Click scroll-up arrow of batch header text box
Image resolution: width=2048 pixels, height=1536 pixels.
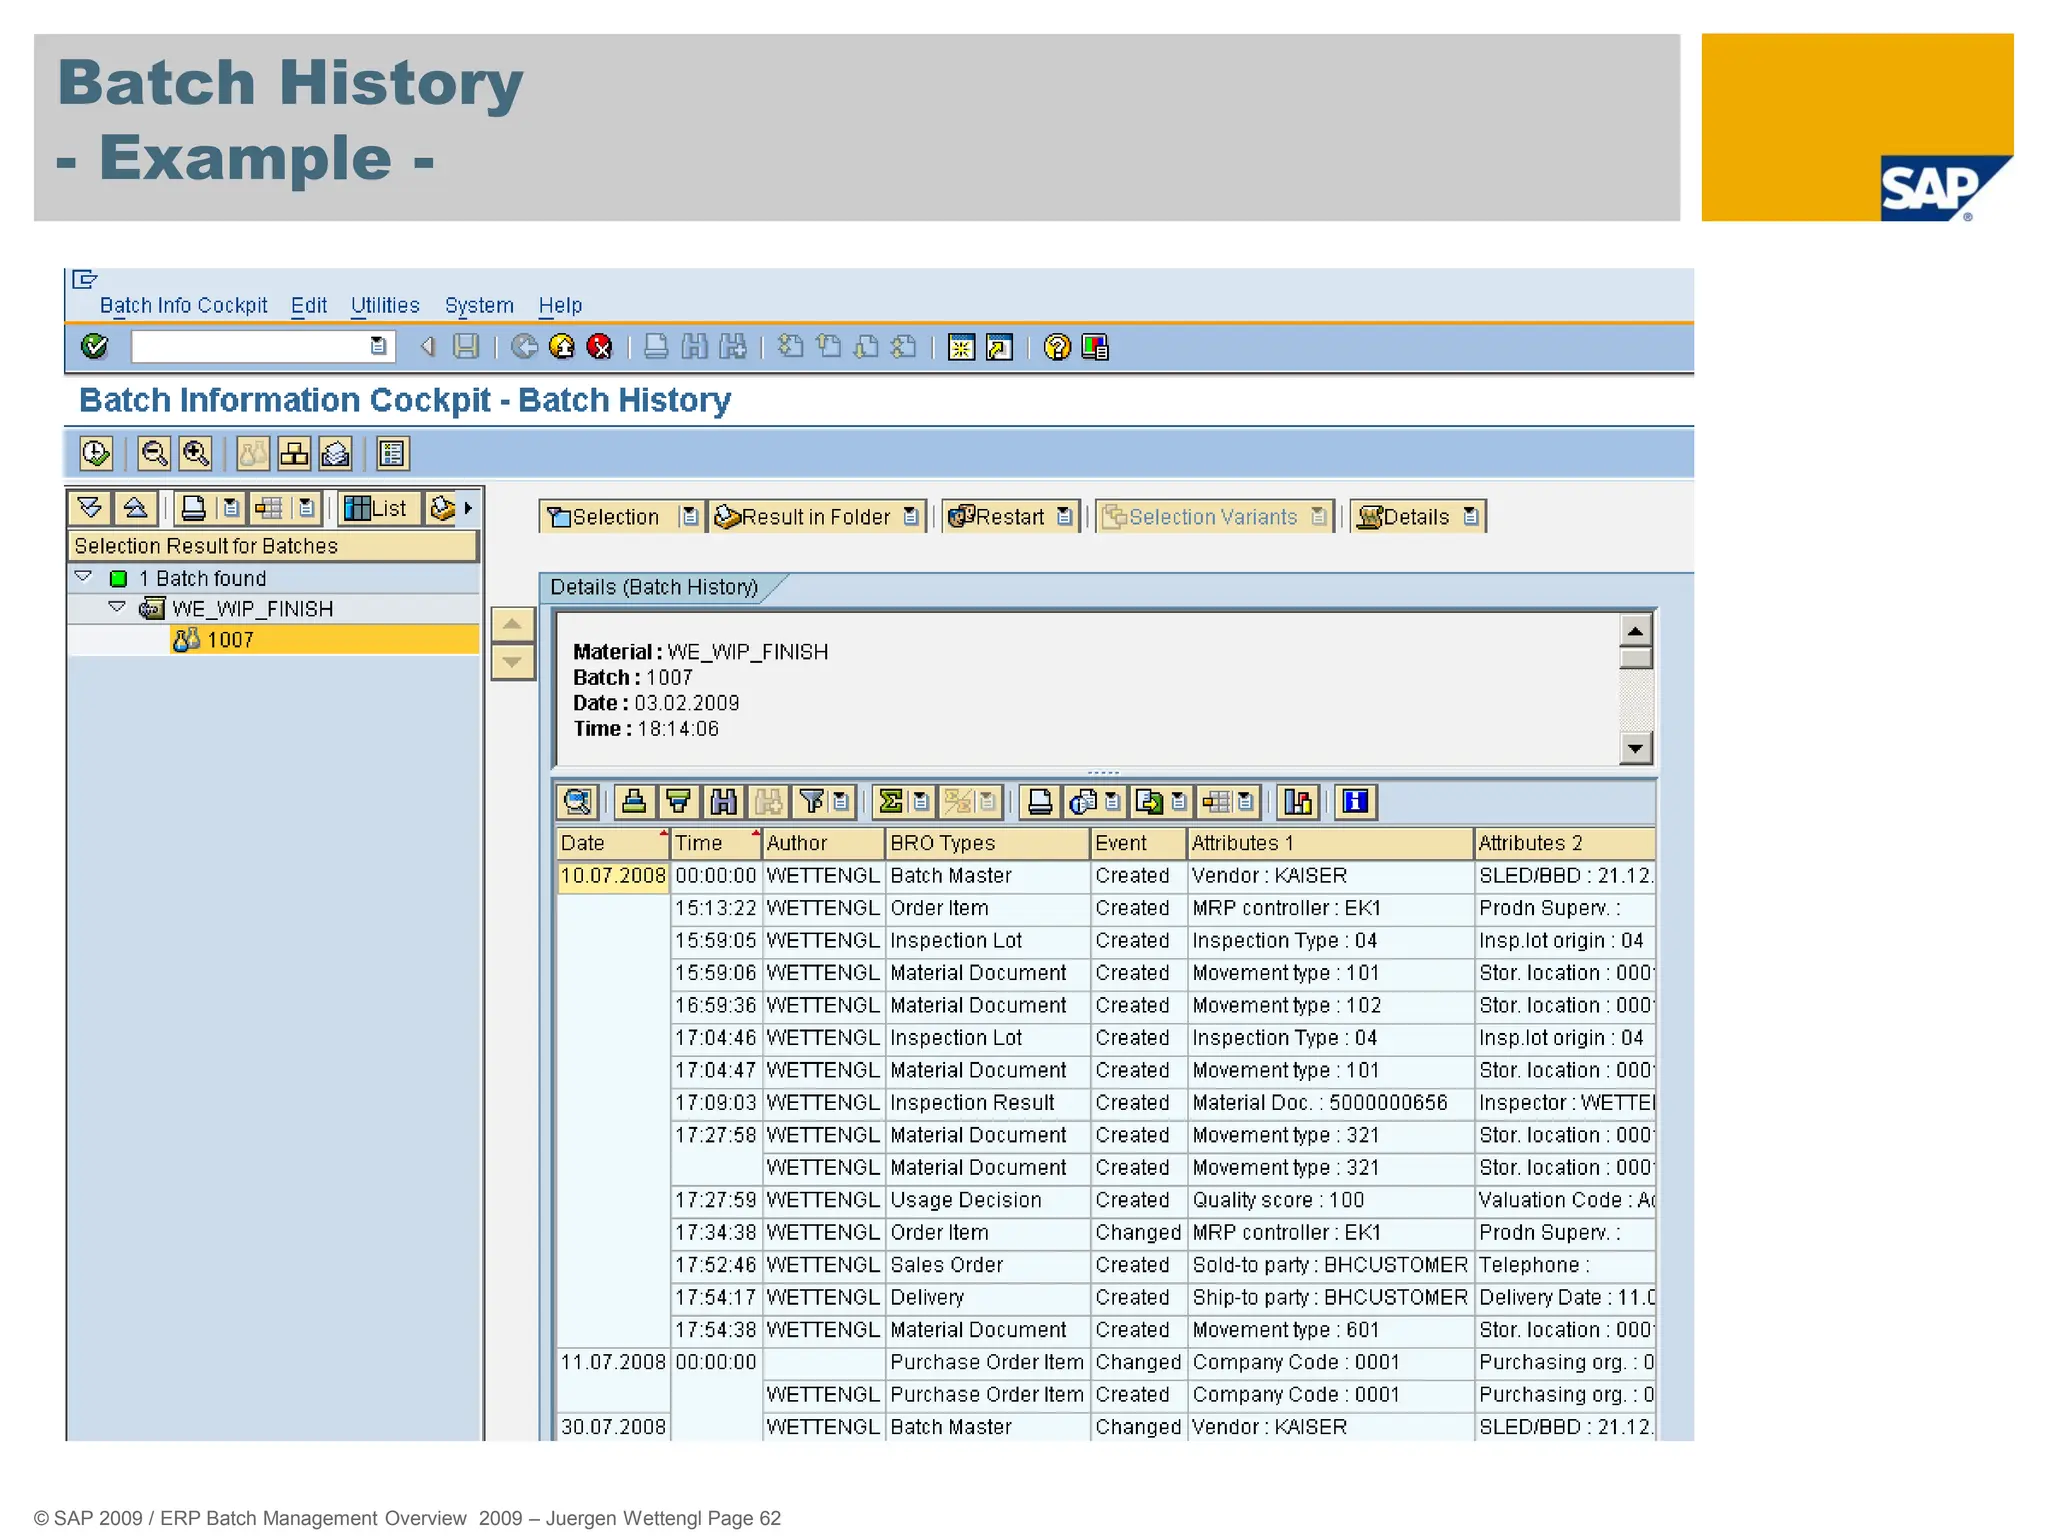[x=1635, y=630]
